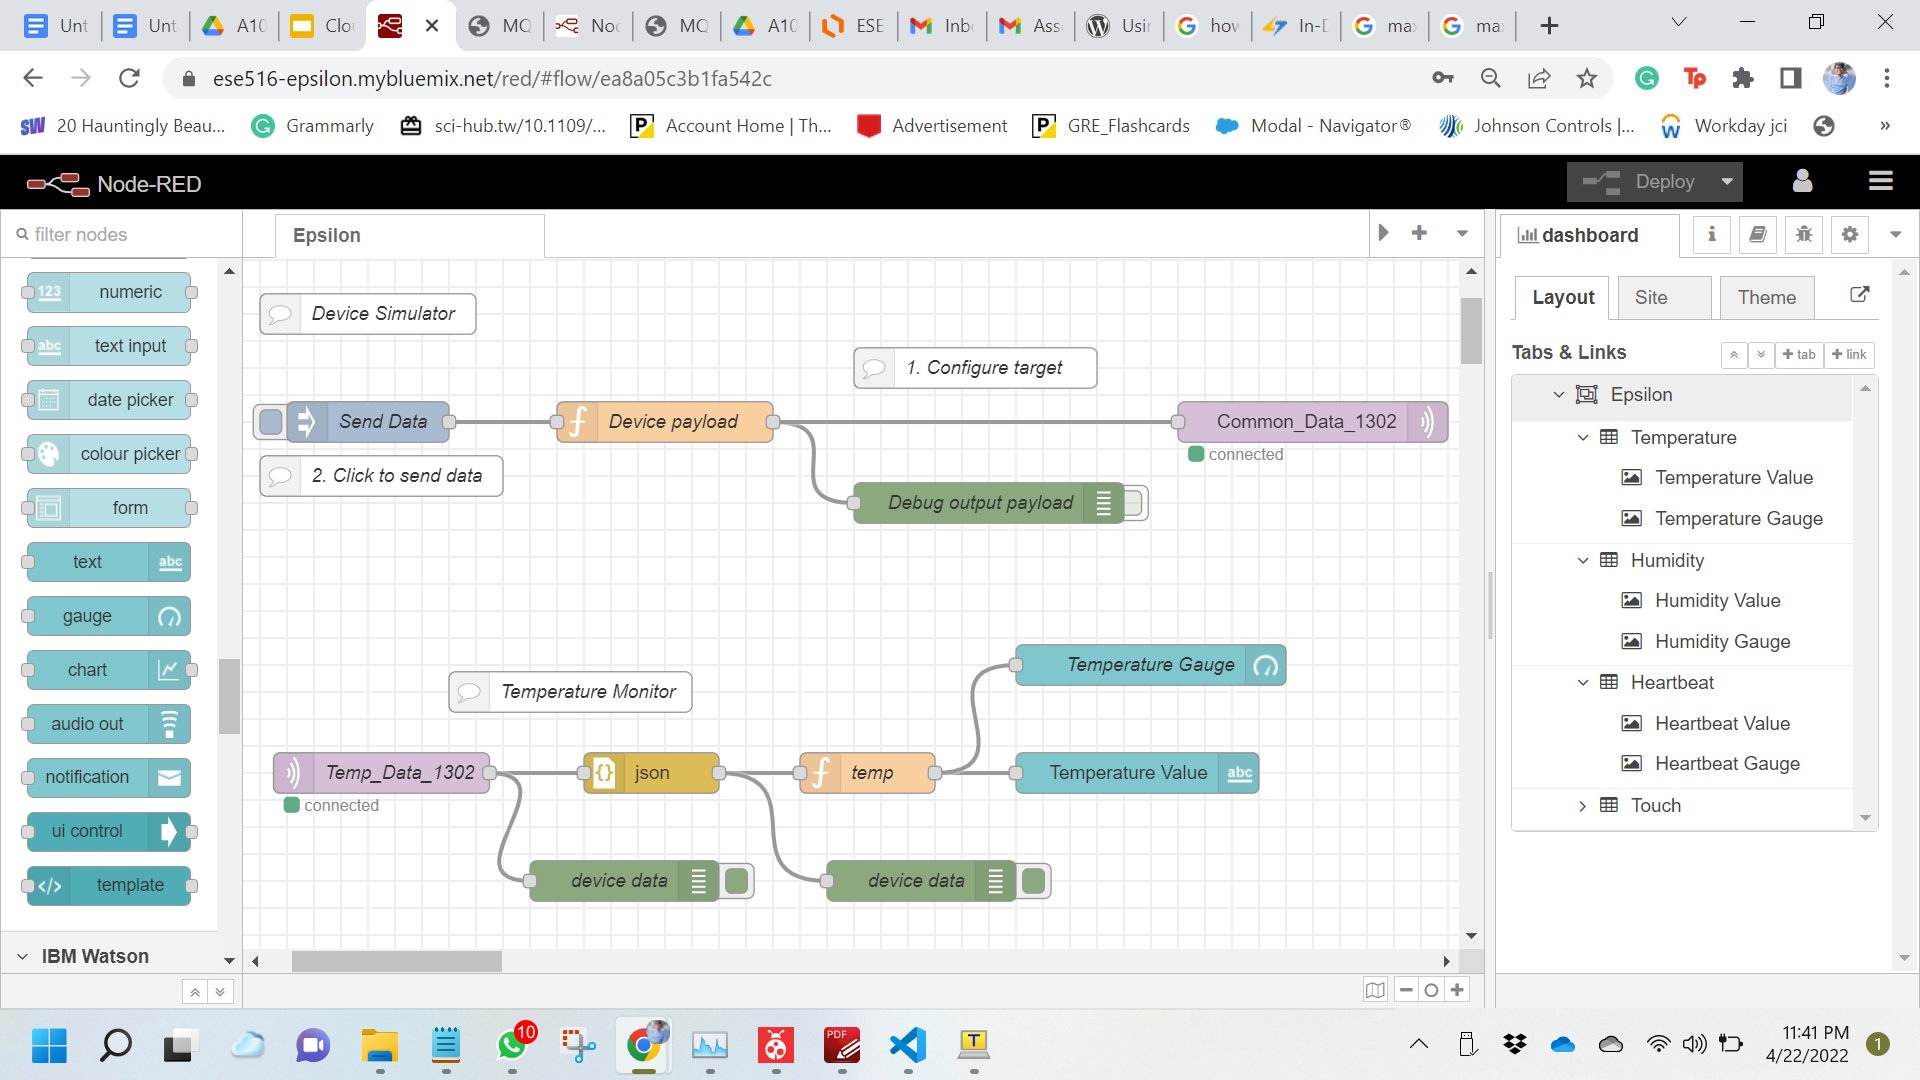Toggle the canvas navigator map icon
Viewport: 1920px width, 1080px height.
(1375, 990)
